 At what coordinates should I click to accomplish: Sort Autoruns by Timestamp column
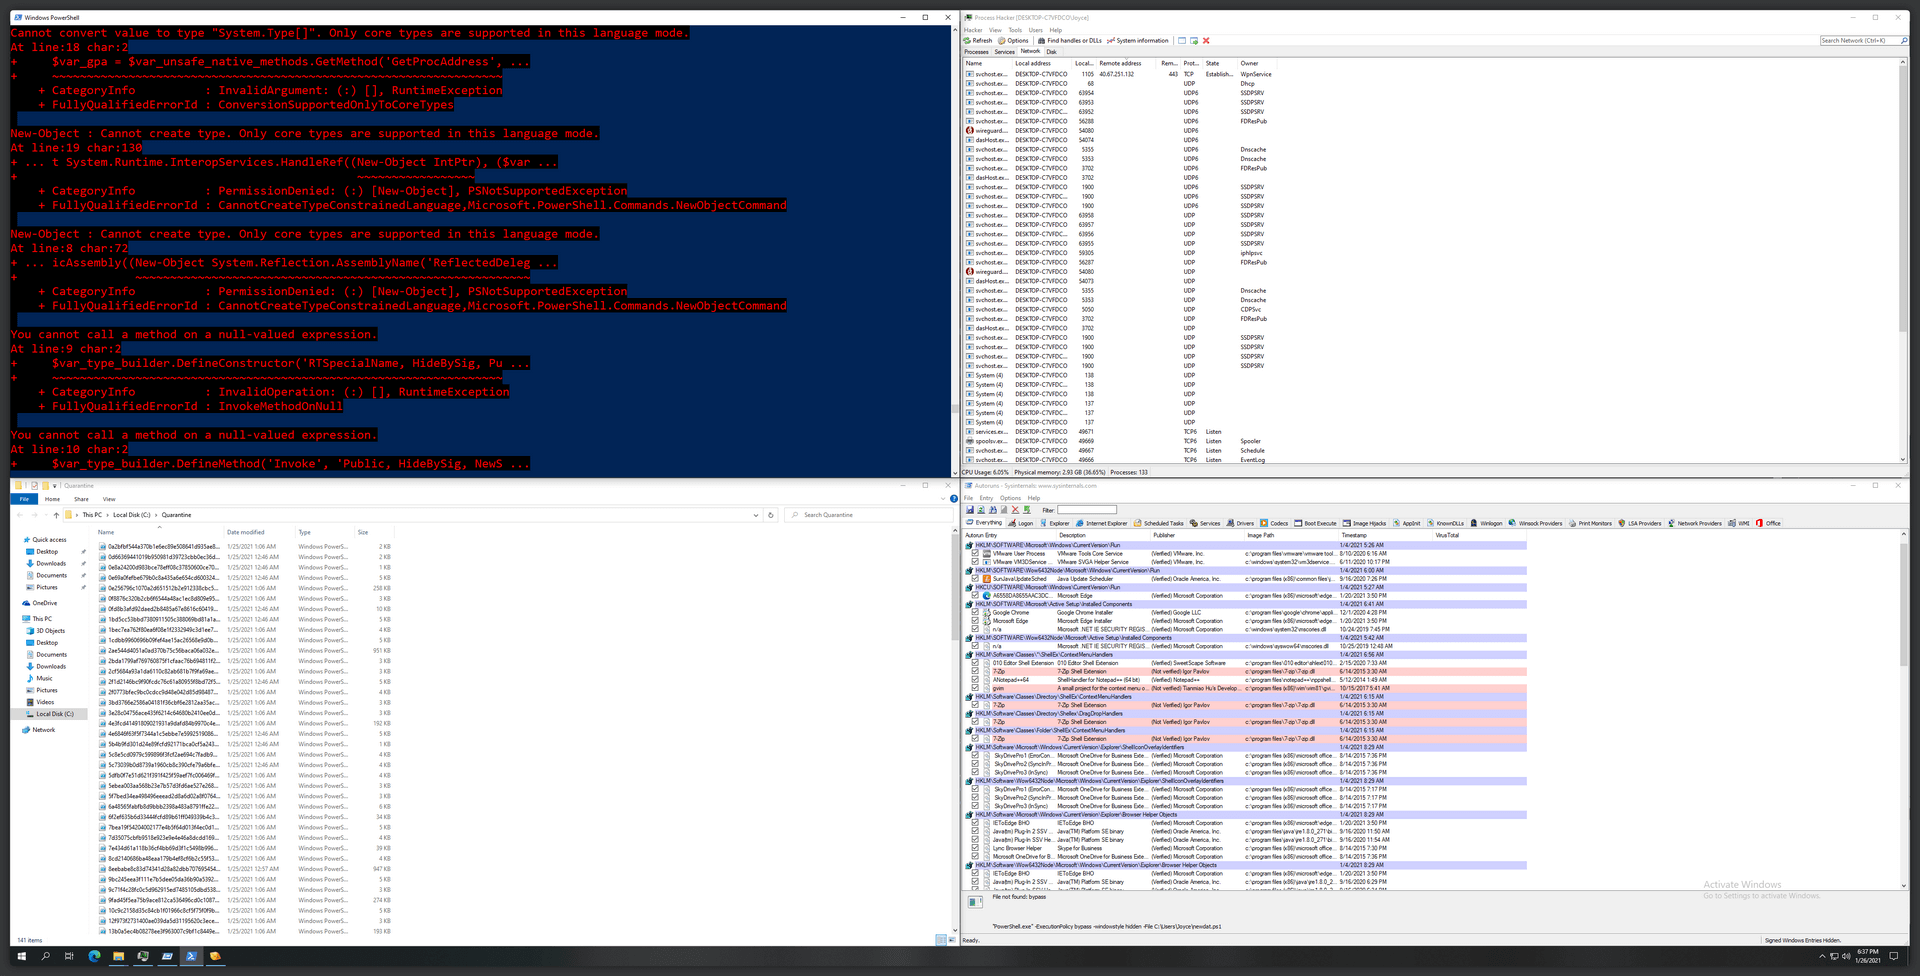tap(1385, 535)
